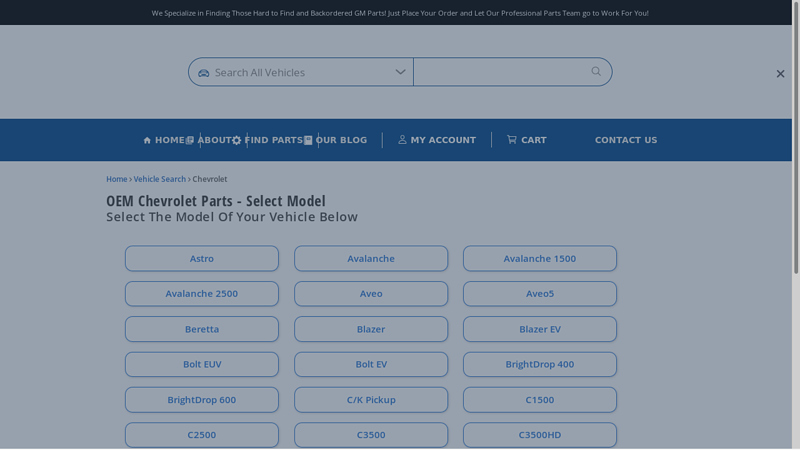Expand the Search All Vehicles dropdown arrow
This screenshot has width=800, height=450.
click(400, 72)
